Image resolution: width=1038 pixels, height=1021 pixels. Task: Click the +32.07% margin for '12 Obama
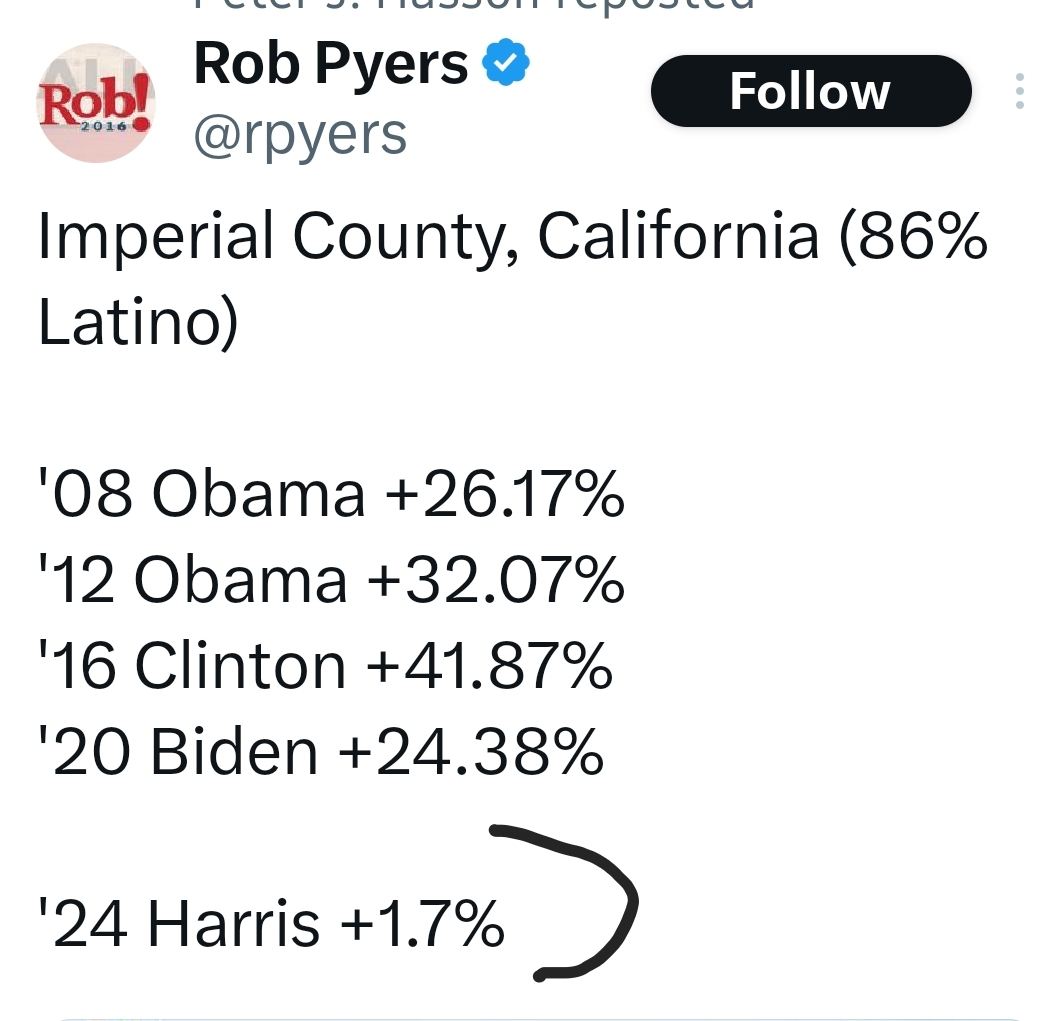(495, 580)
